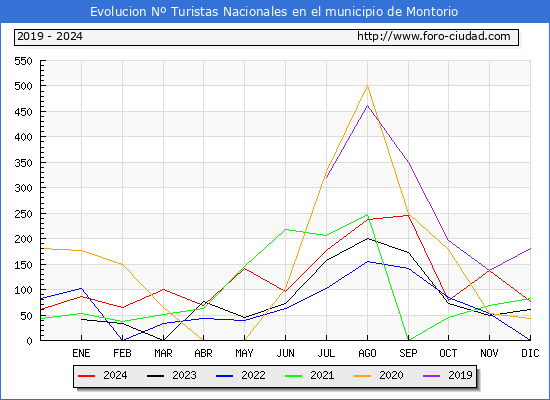The image size is (550, 400).
Task: Click the ENE month axis label
Action: [x=81, y=353]
